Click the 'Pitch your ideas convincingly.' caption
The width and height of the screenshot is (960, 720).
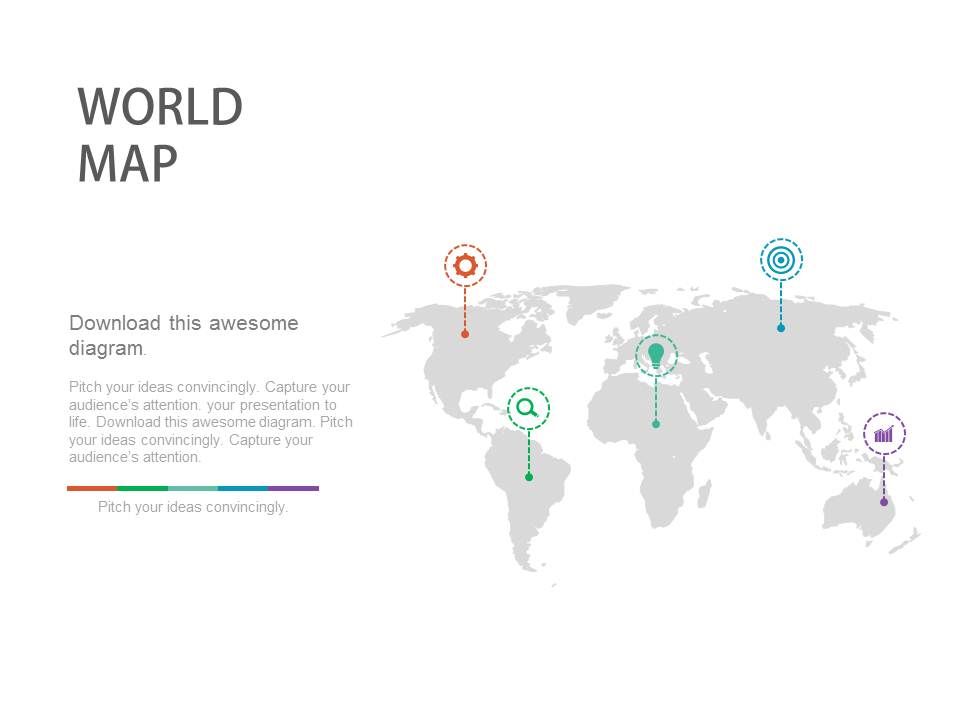point(193,507)
